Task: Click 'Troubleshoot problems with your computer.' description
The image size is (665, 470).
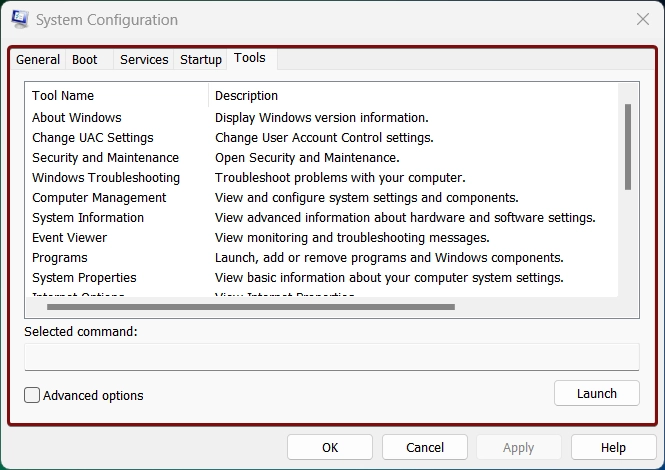Action: (340, 177)
